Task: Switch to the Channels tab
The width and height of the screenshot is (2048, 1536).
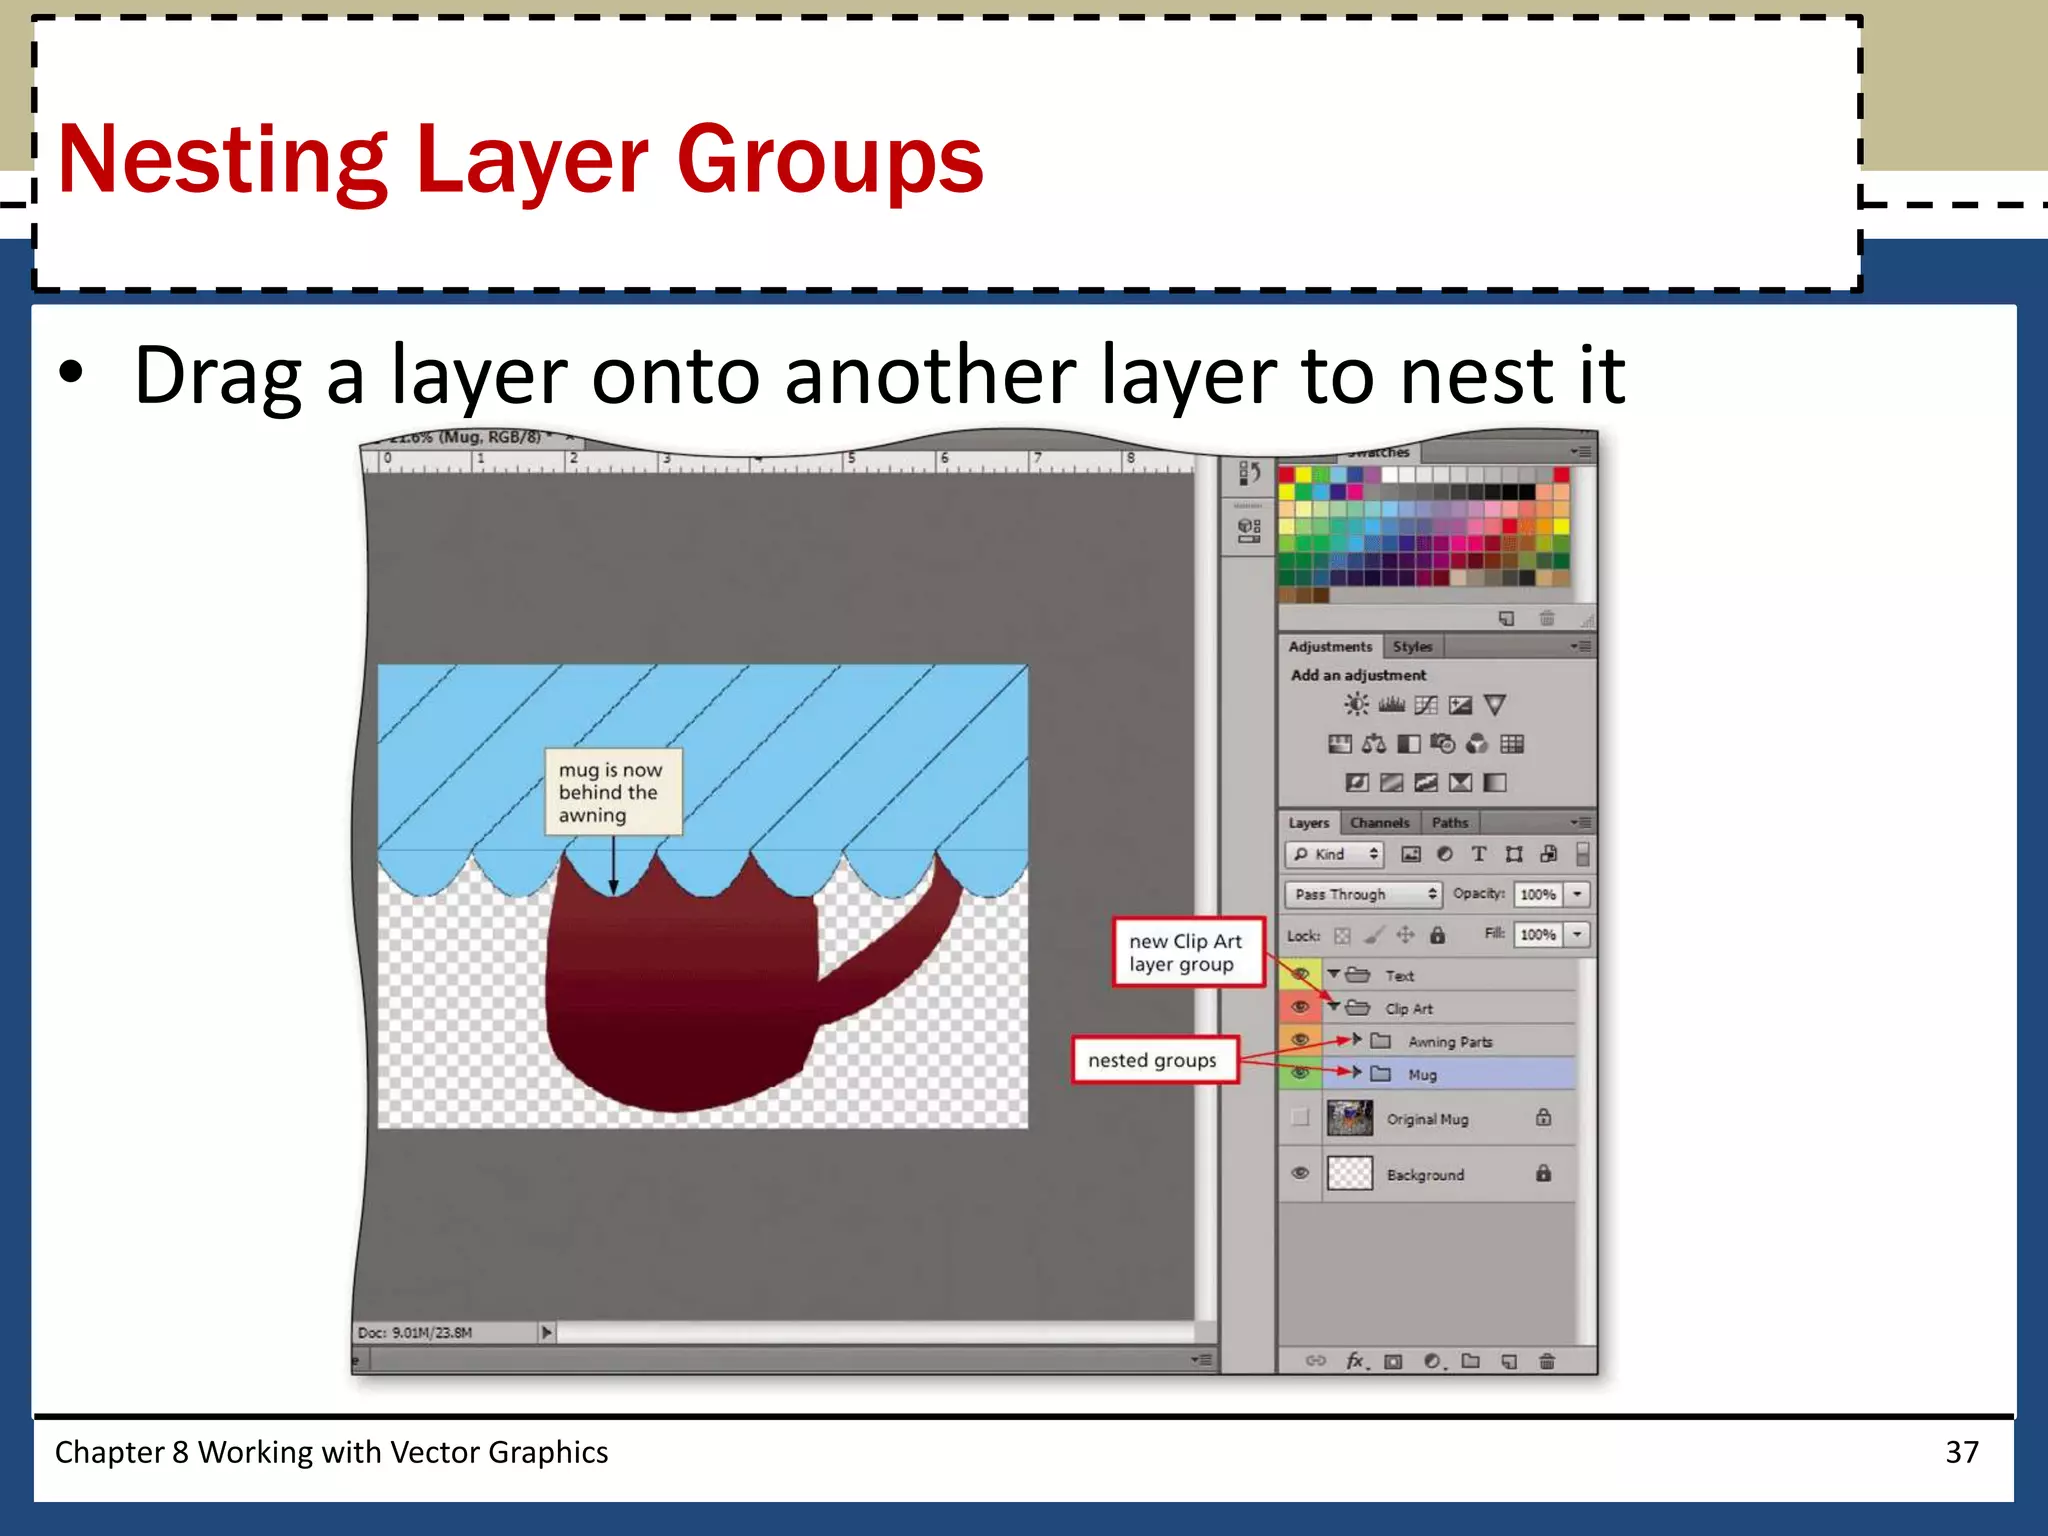Action: pyautogui.click(x=1379, y=822)
